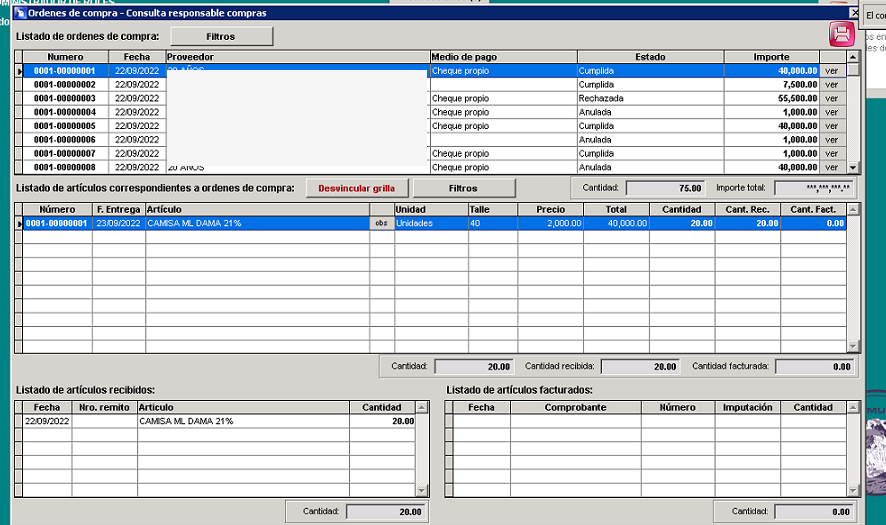Click F. Entrega column header
886x525 pixels.
coord(119,210)
